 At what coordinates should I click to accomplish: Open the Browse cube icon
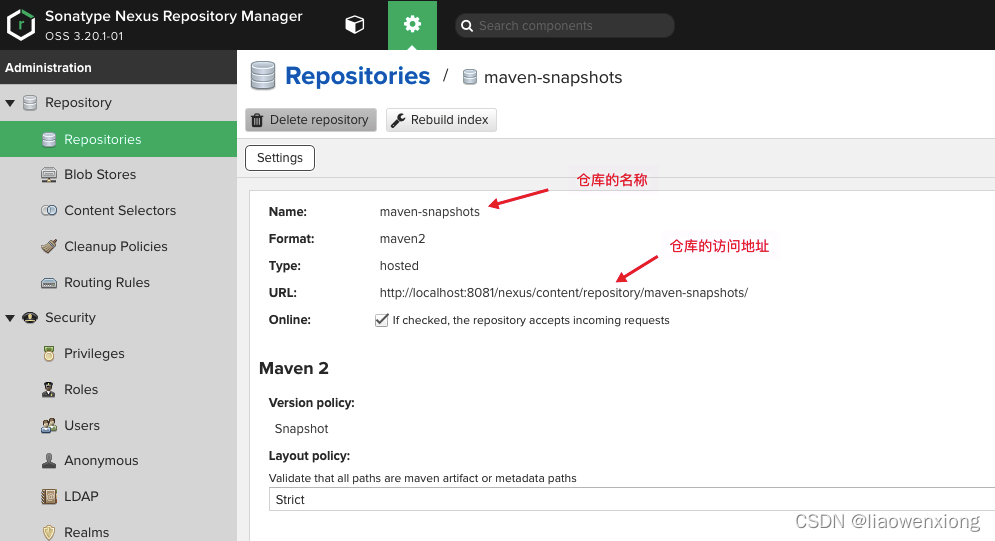click(x=355, y=25)
